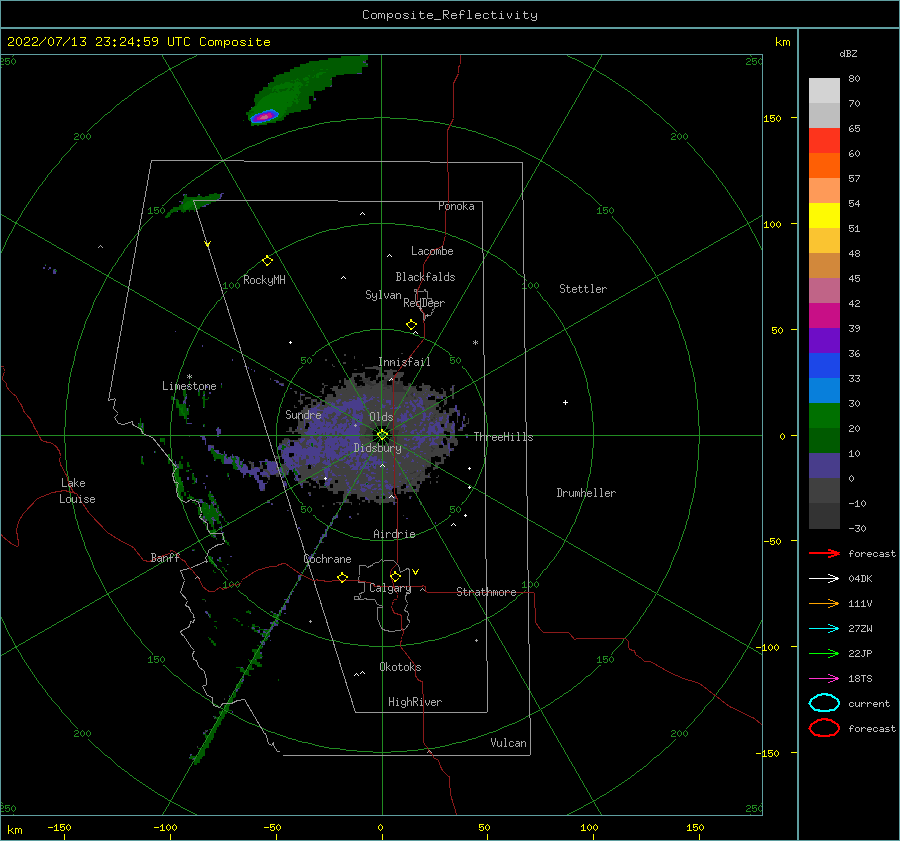900x841 pixels.
Task: Select the 10 dBZ slate-blue swatch
Action: tap(824, 466)
